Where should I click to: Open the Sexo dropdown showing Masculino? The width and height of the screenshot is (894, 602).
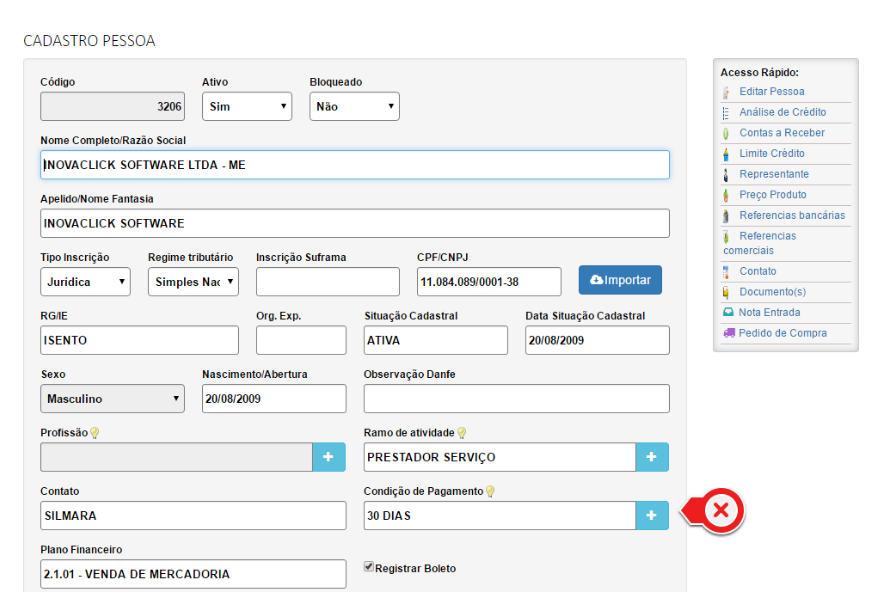(x=112, y=399)
